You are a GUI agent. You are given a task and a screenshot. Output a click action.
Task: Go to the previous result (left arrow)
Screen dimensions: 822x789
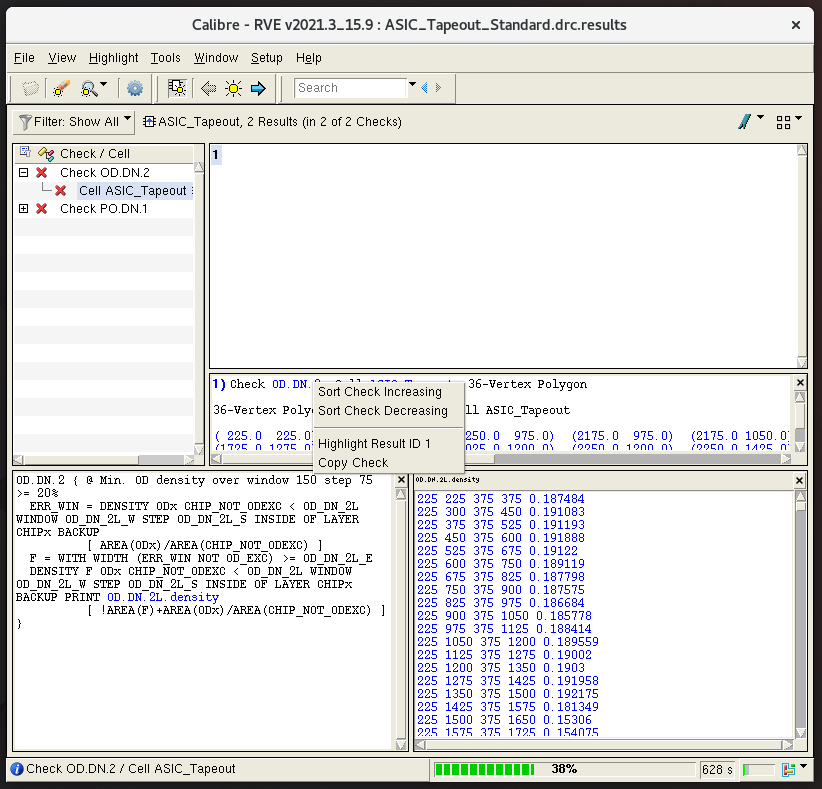tap(209, 88)
